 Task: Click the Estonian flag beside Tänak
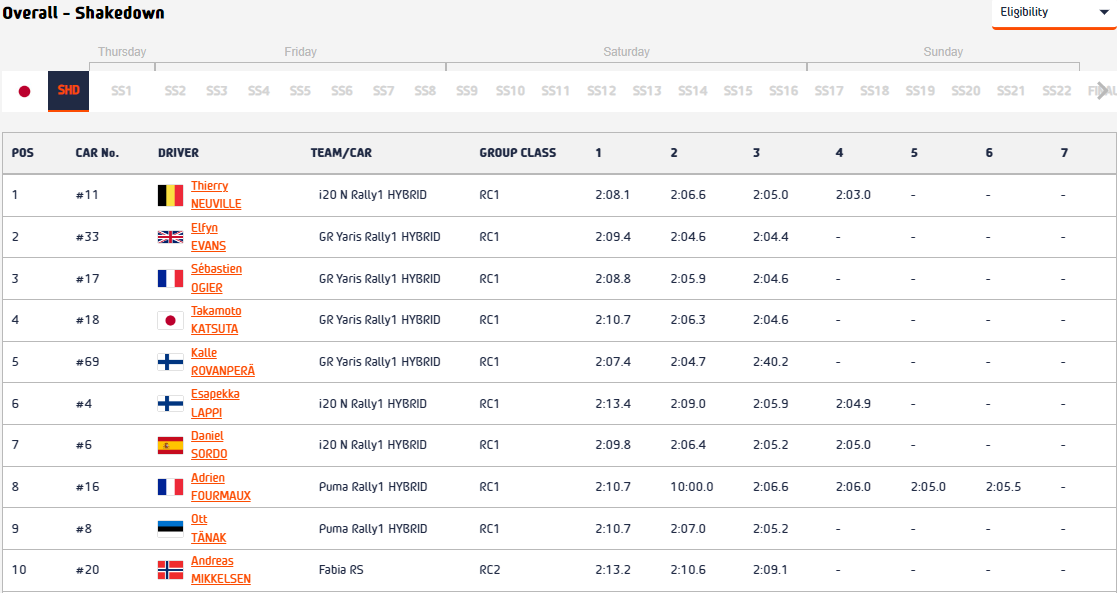pos(170,529)
